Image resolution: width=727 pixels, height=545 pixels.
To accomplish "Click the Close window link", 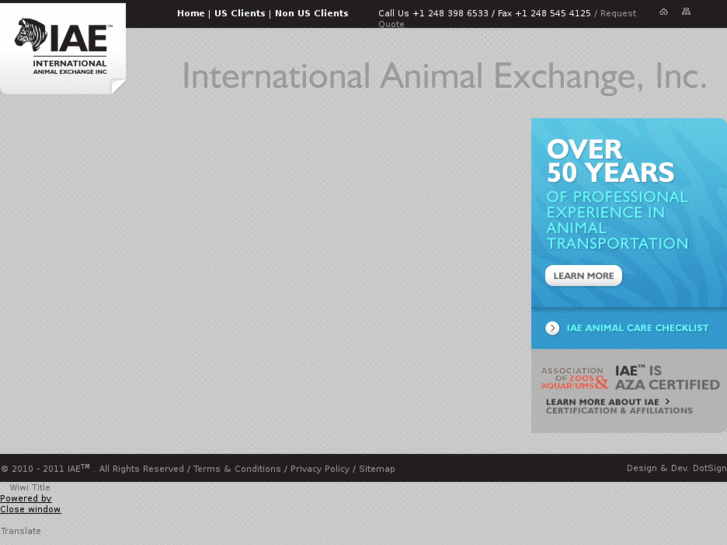I will pos(31,509).
